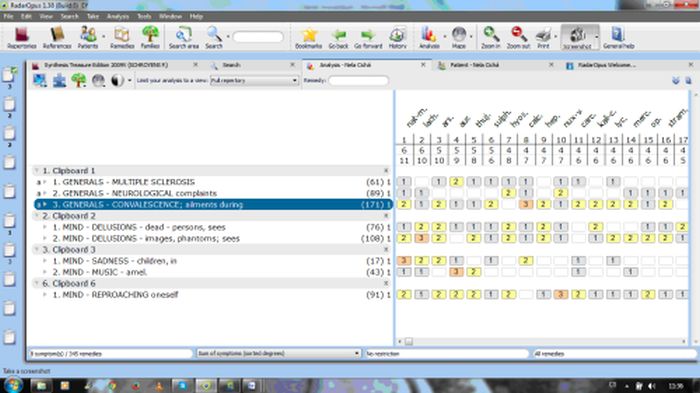Click the Search area icon

(x=183, y=38)
